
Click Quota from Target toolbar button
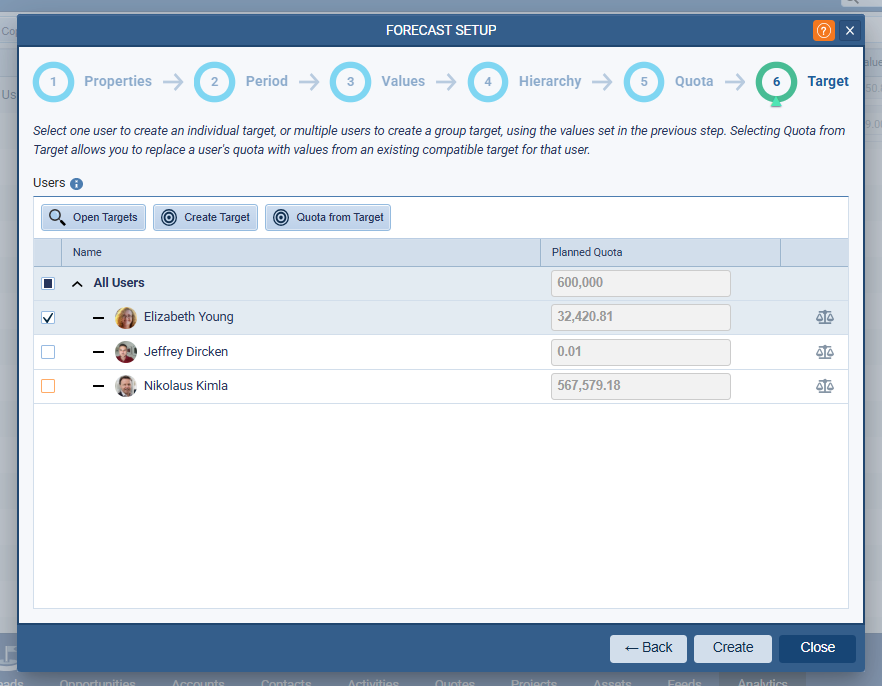pos(327,217)
